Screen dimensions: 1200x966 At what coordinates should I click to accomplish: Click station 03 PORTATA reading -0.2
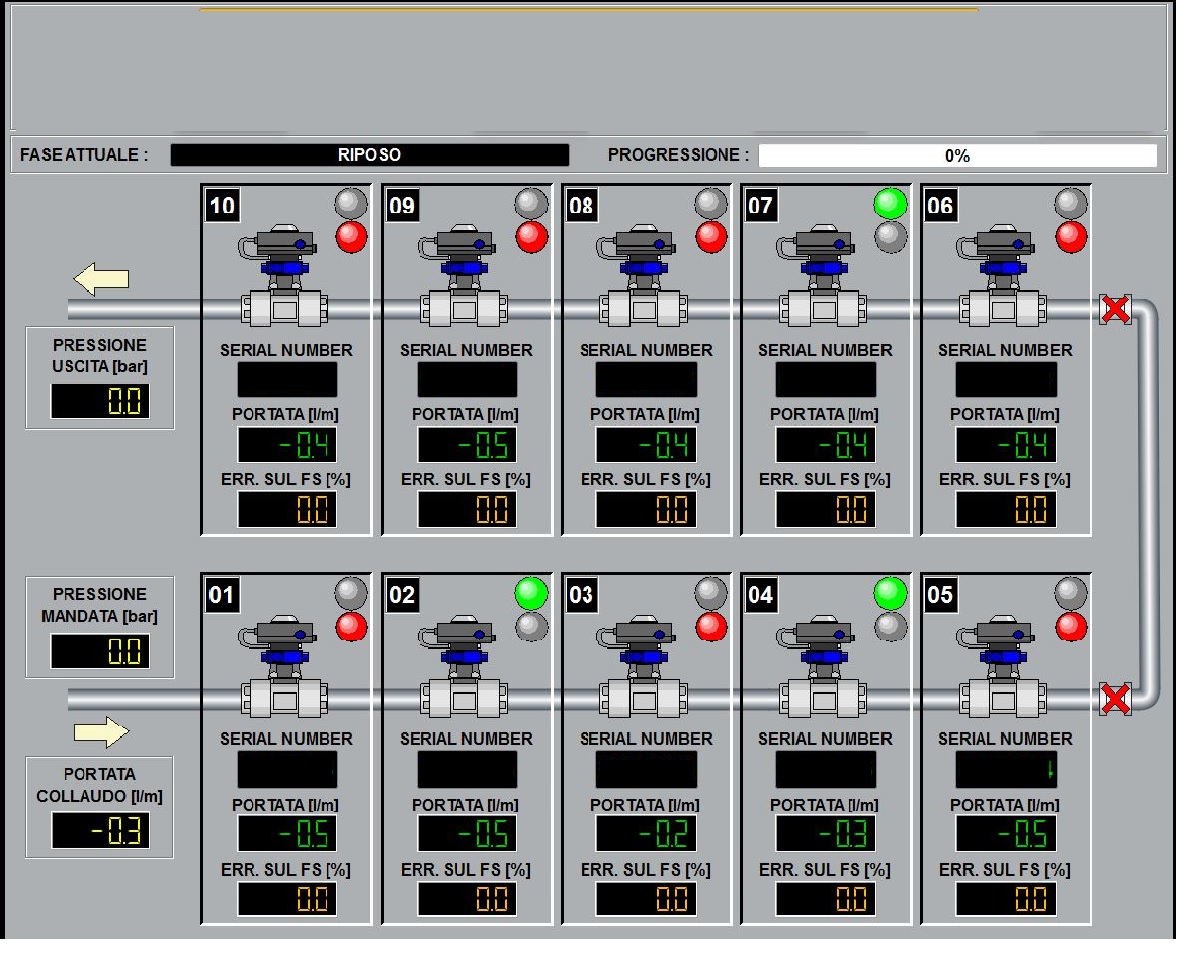click(646, 833)
